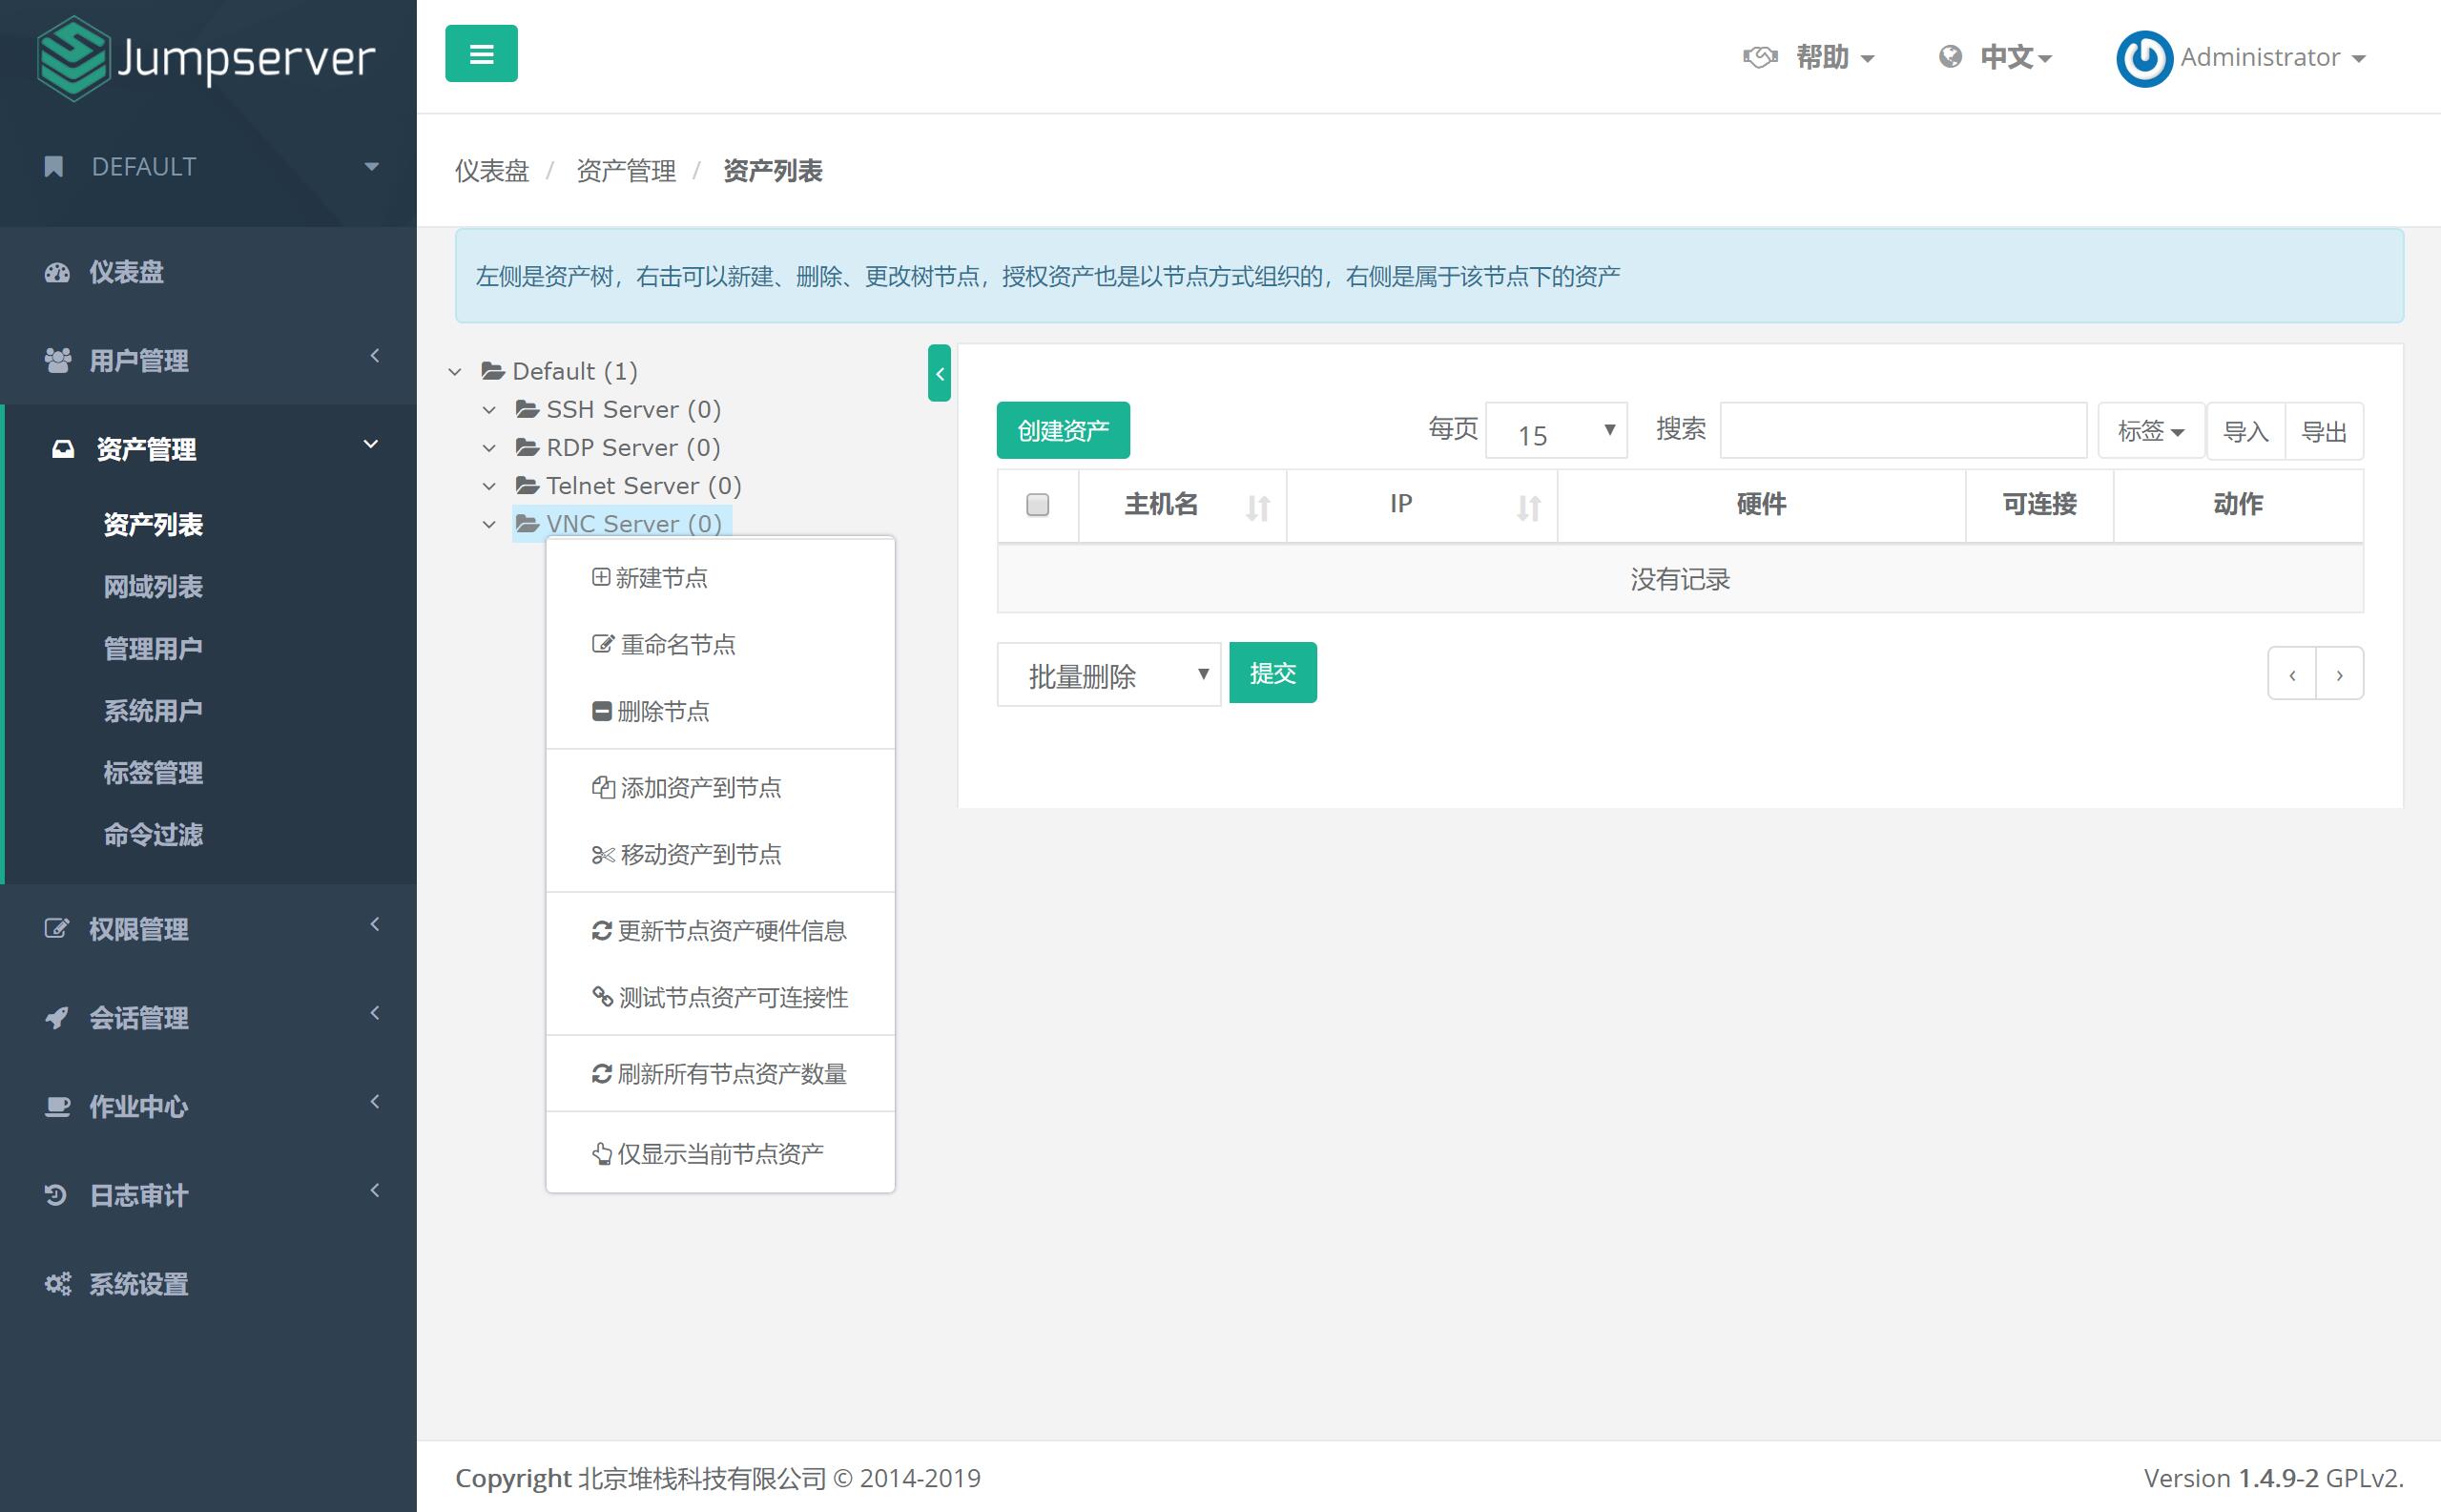Click the link icon for 测试节点资产可连接性
The image size is (2441, 1512).
602,996
